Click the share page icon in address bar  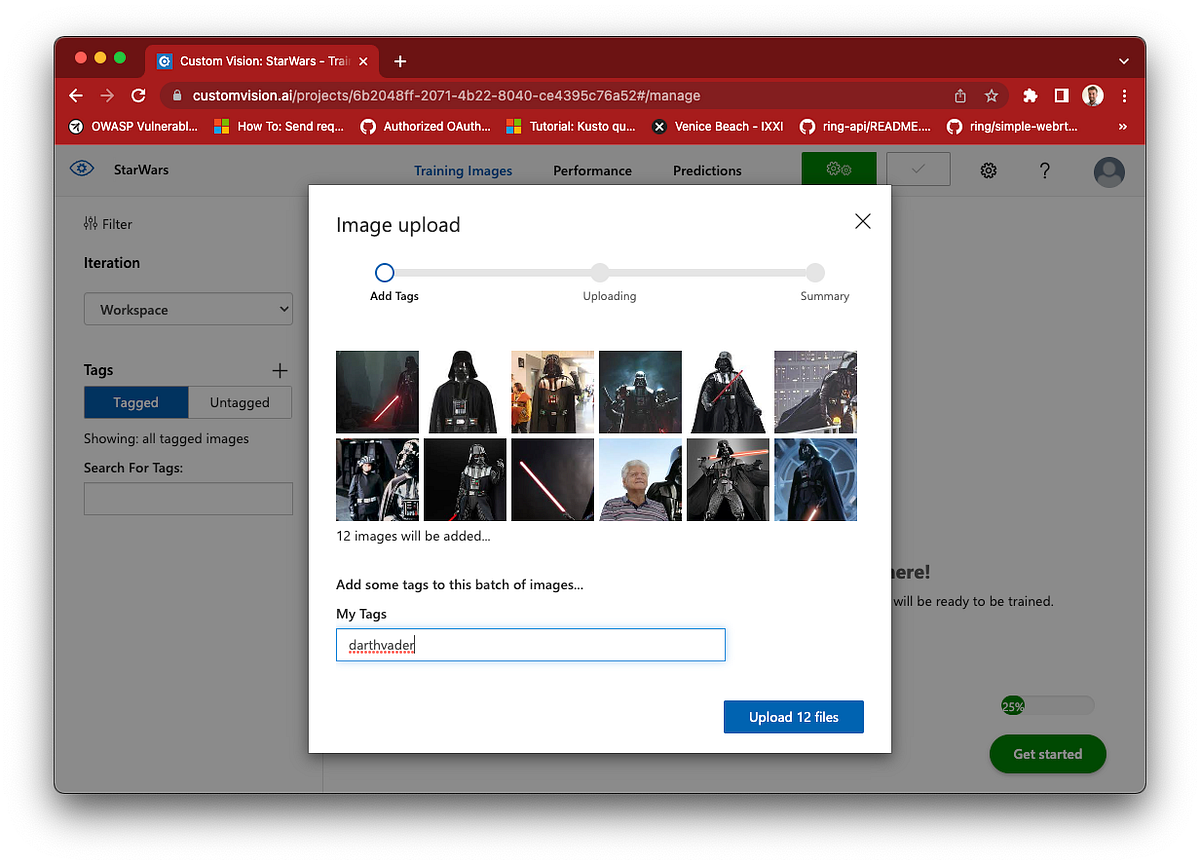960,96
